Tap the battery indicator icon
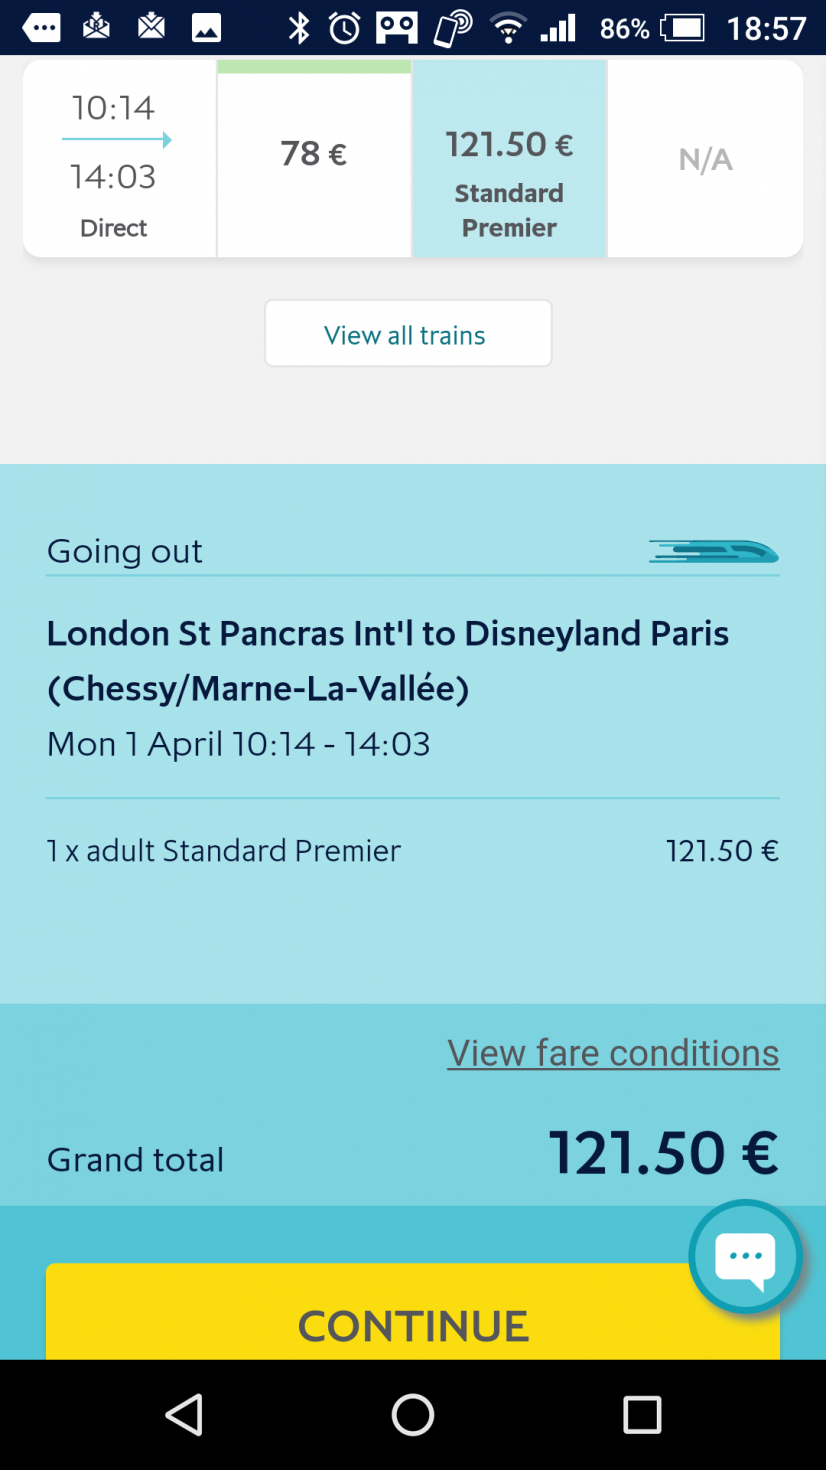 point(683,28)
